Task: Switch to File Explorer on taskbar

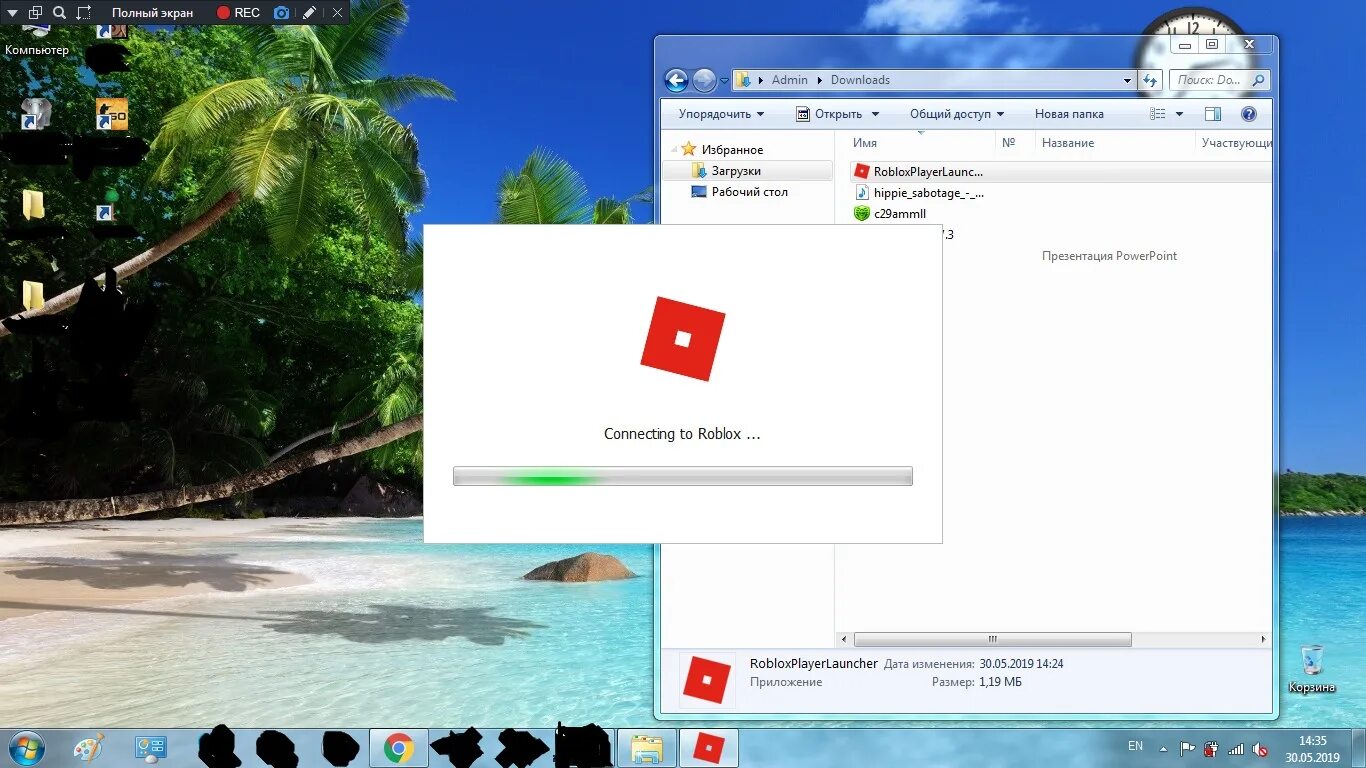Action: click(646, 748)
